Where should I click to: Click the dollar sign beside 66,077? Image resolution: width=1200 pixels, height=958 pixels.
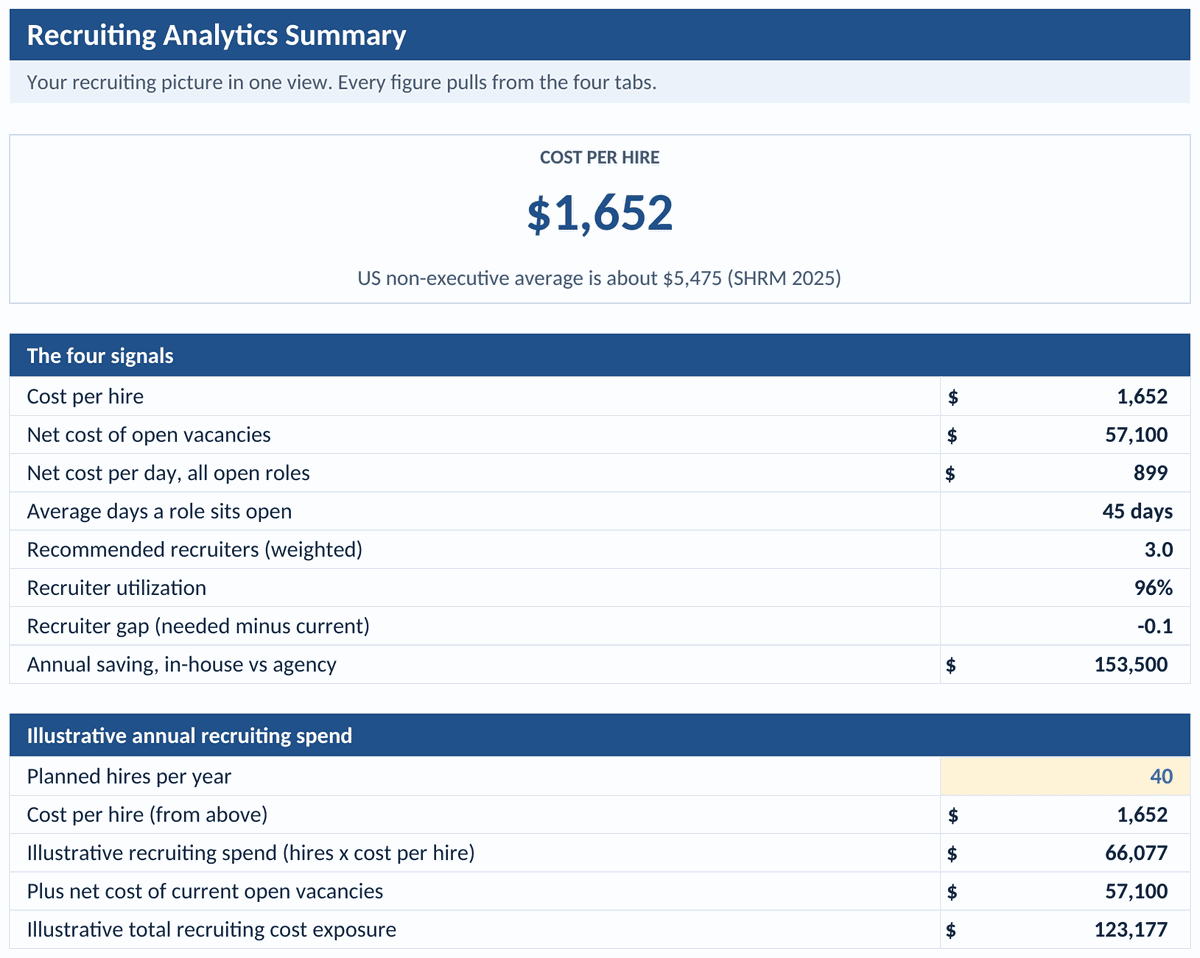click(952, 854)
